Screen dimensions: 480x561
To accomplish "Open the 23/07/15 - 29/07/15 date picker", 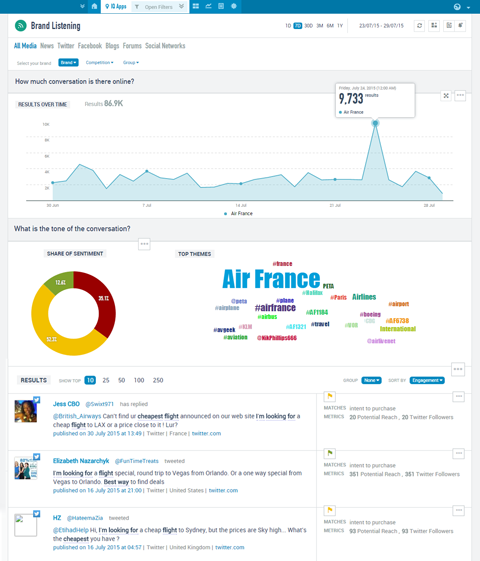I will [381, 26].
